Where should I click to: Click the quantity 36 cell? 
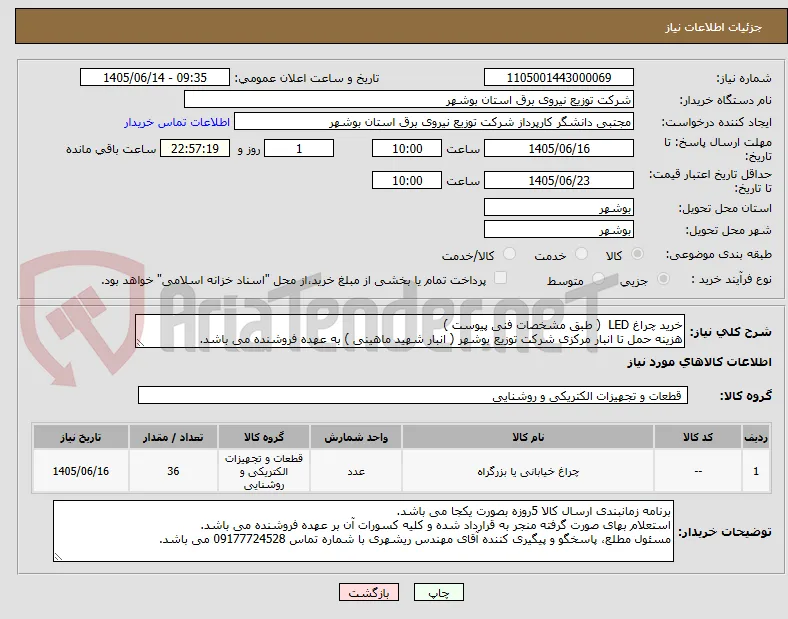click(173, 471)
